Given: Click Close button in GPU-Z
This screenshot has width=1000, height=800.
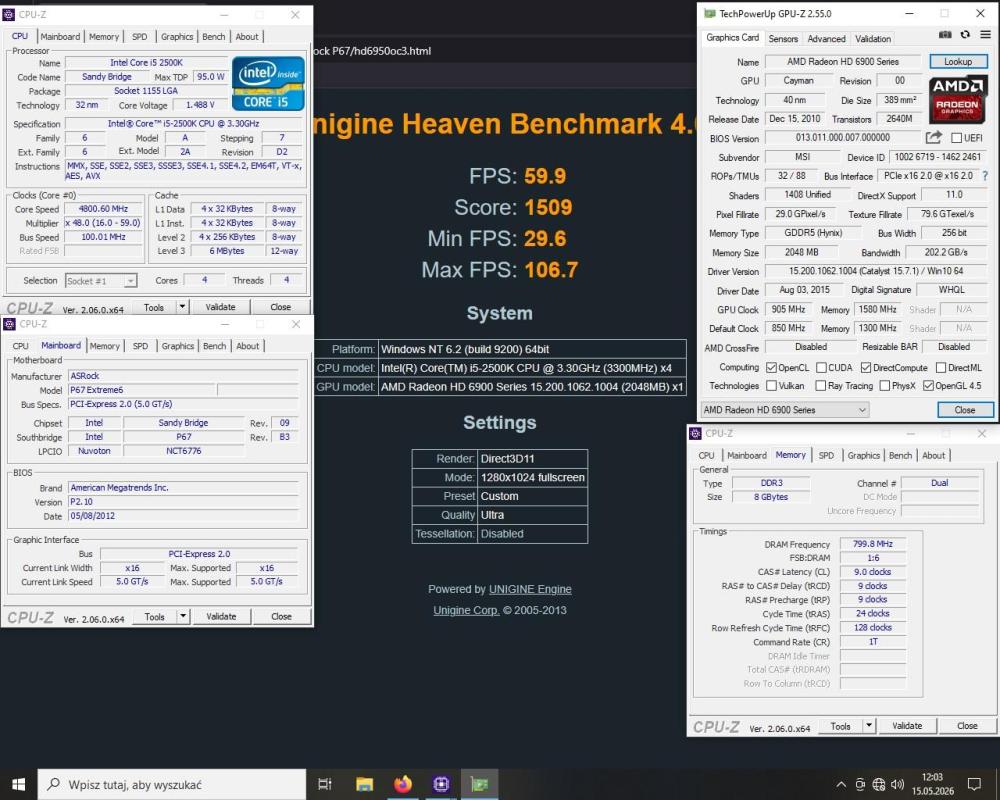Looking at the screenshot, I should pyautogui.click(x=965, y=410).
